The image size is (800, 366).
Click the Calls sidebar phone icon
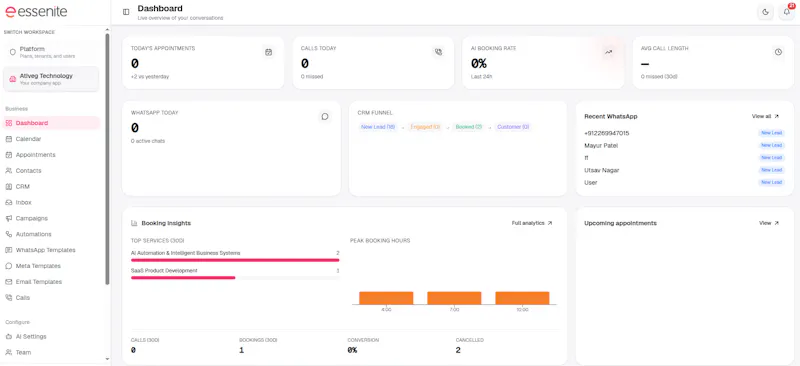tap(9, 298)
